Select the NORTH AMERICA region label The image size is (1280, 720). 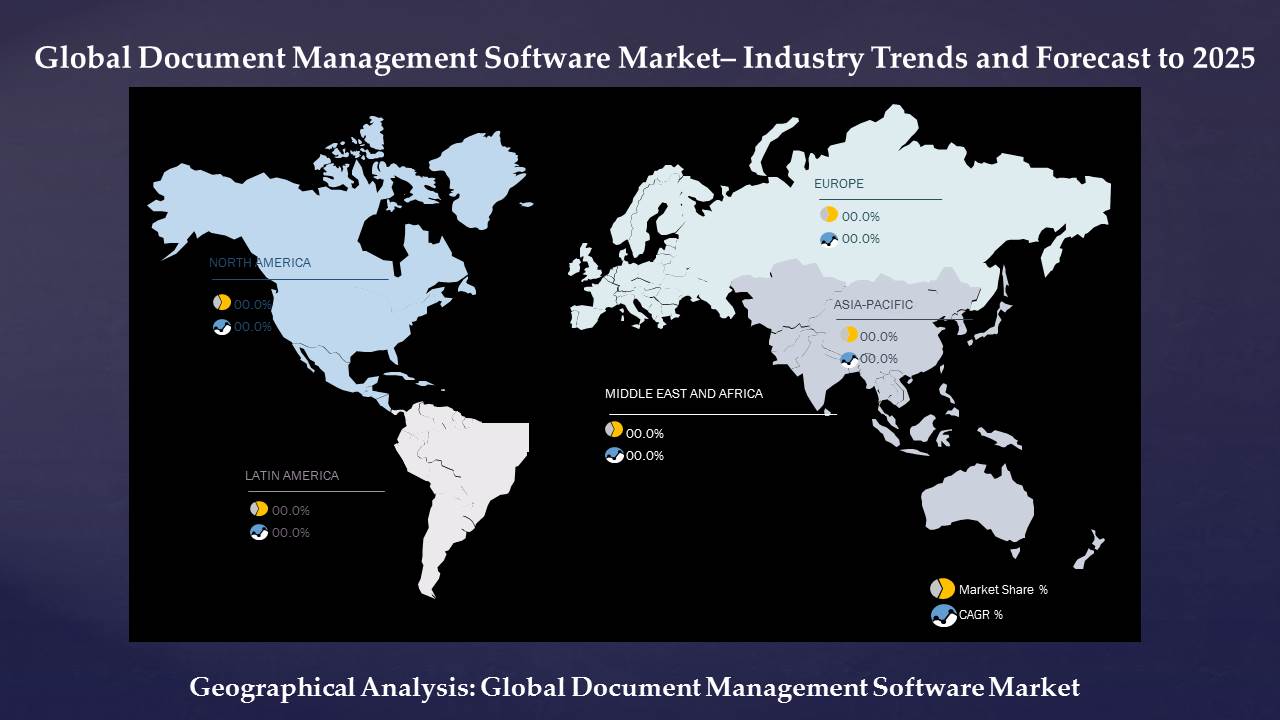260,263
